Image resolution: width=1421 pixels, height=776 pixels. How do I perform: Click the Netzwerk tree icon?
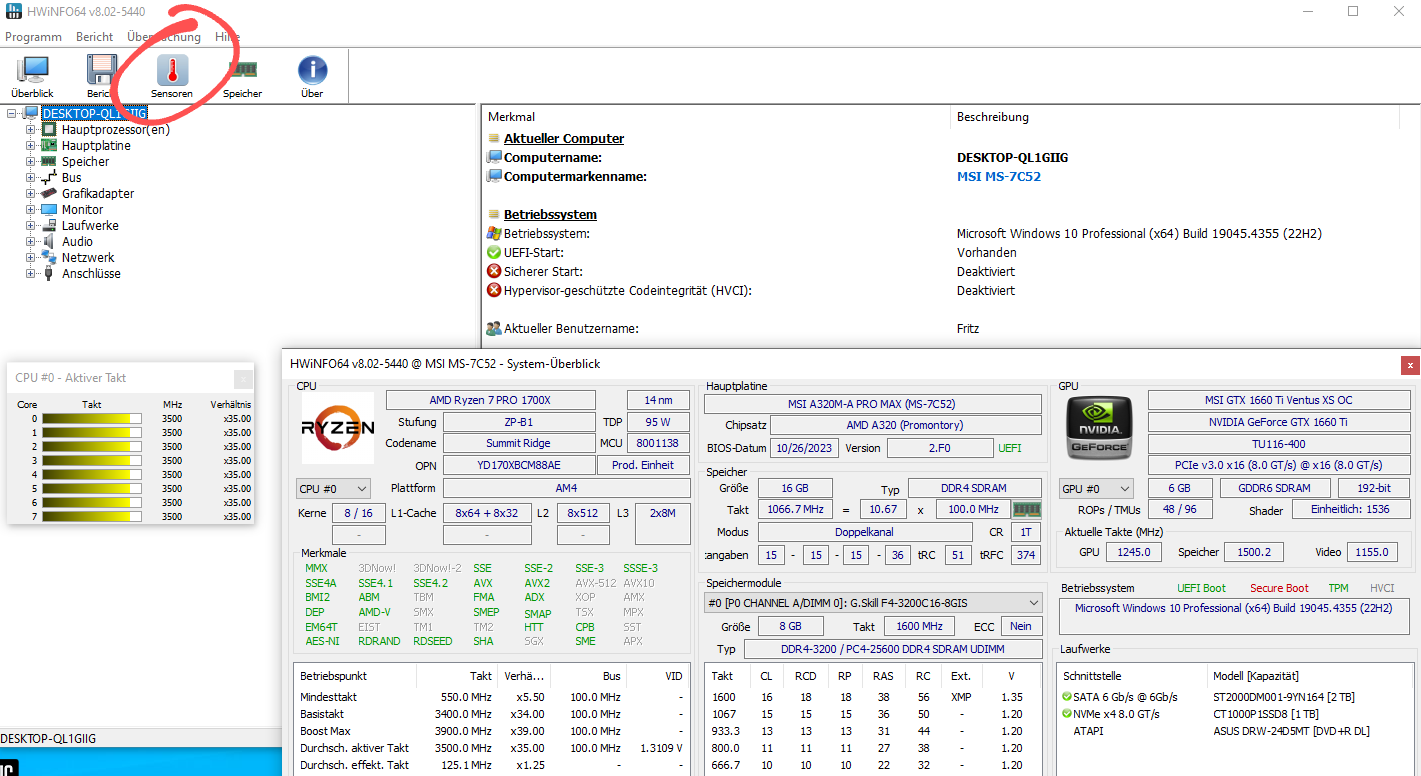click(x=49, y=257)
